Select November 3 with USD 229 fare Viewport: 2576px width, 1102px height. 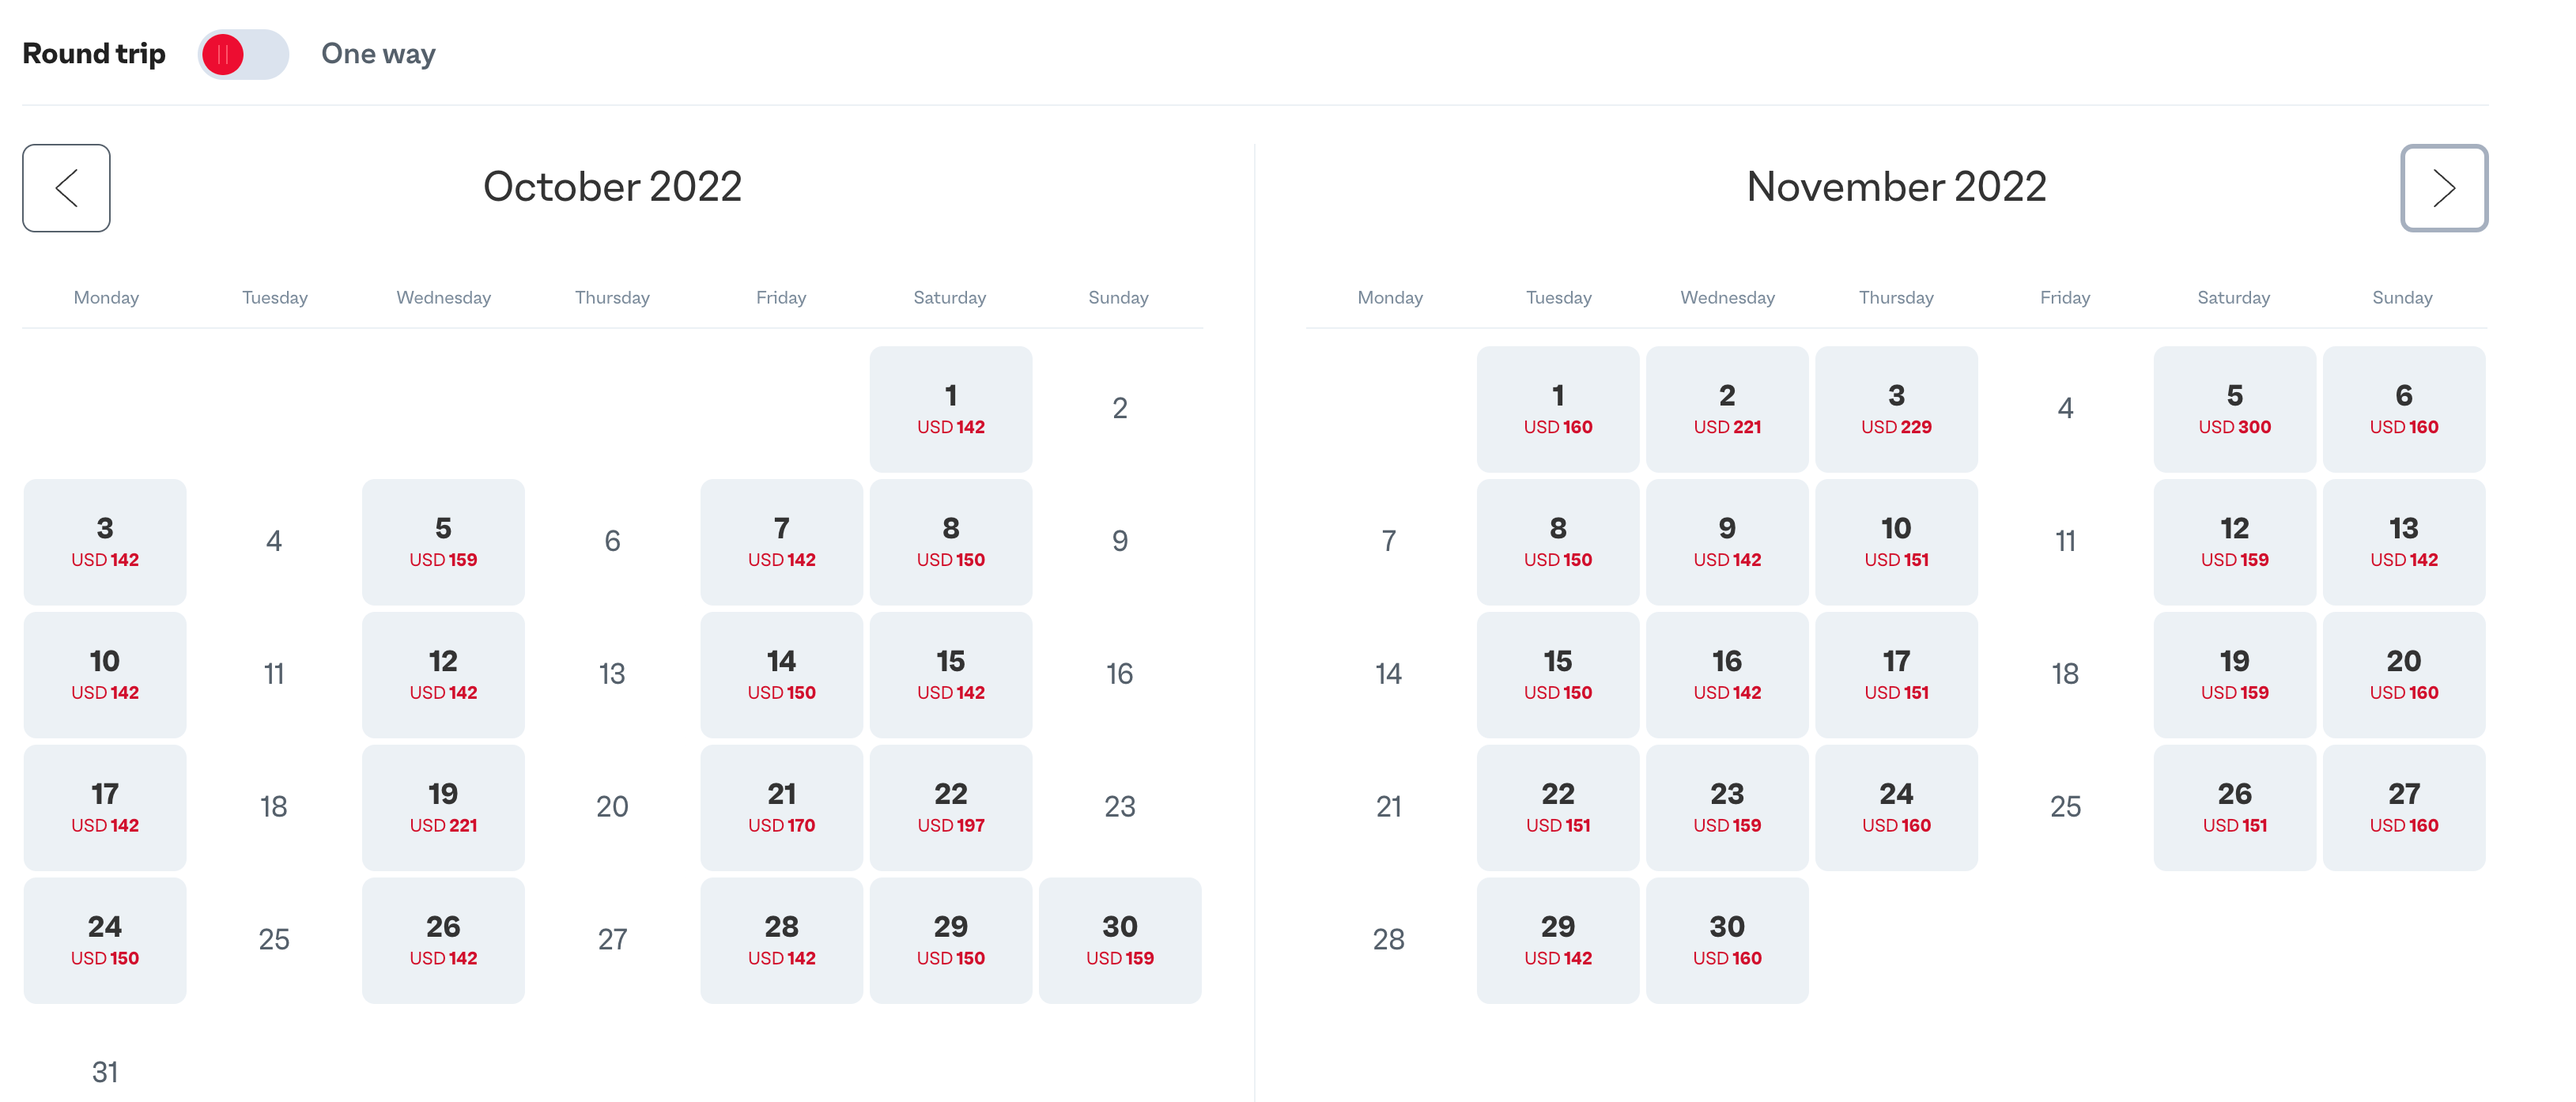click(x=1896, y=408)
